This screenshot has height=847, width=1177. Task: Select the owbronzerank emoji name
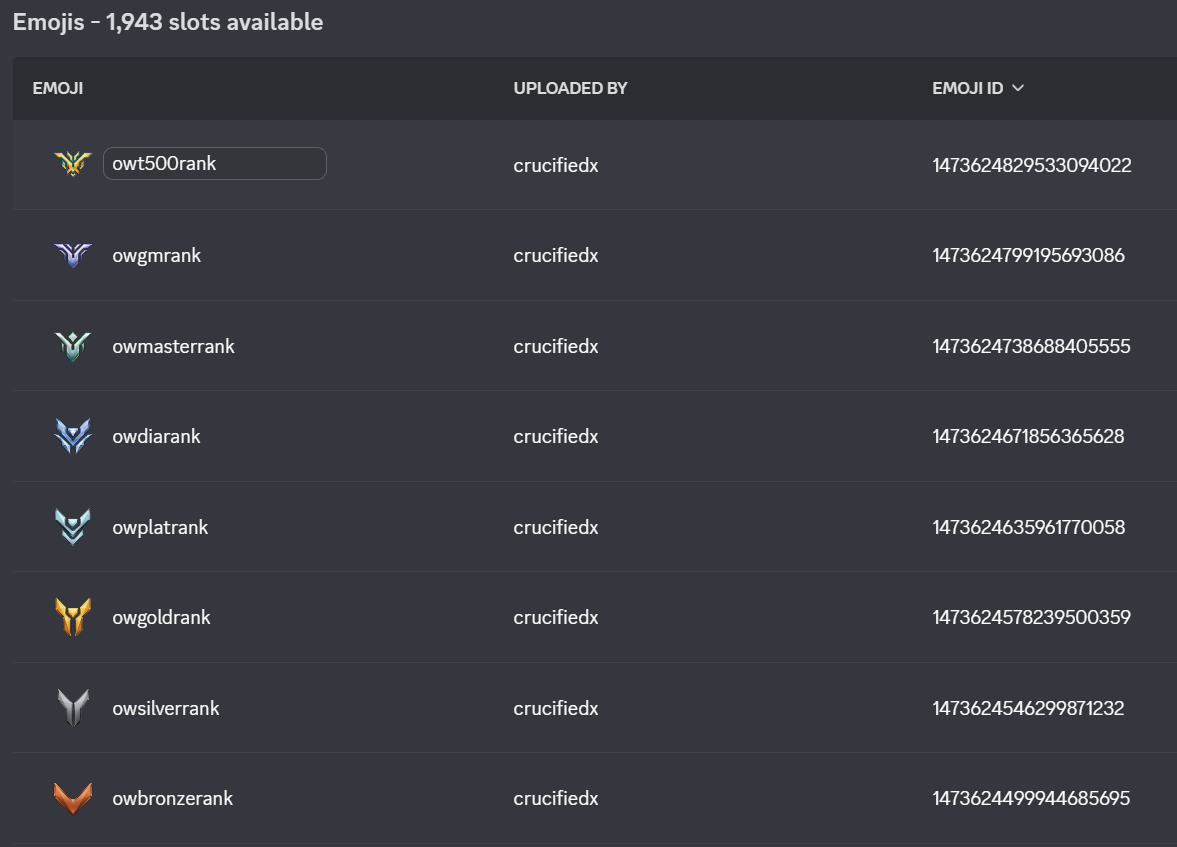tap(173, 798)
